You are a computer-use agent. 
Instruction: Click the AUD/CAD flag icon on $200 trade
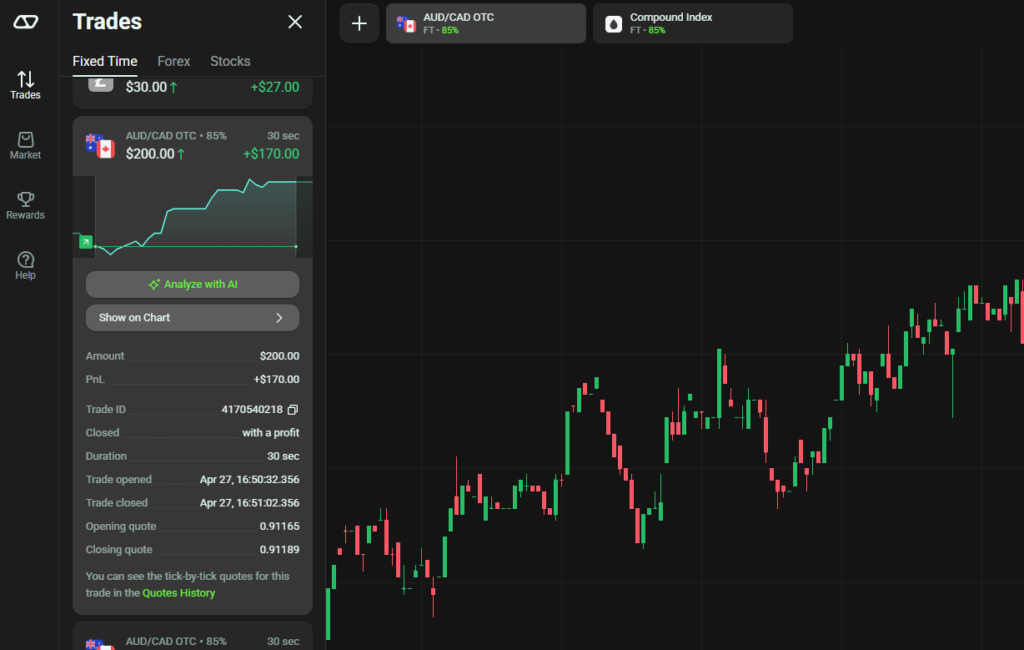100,146
